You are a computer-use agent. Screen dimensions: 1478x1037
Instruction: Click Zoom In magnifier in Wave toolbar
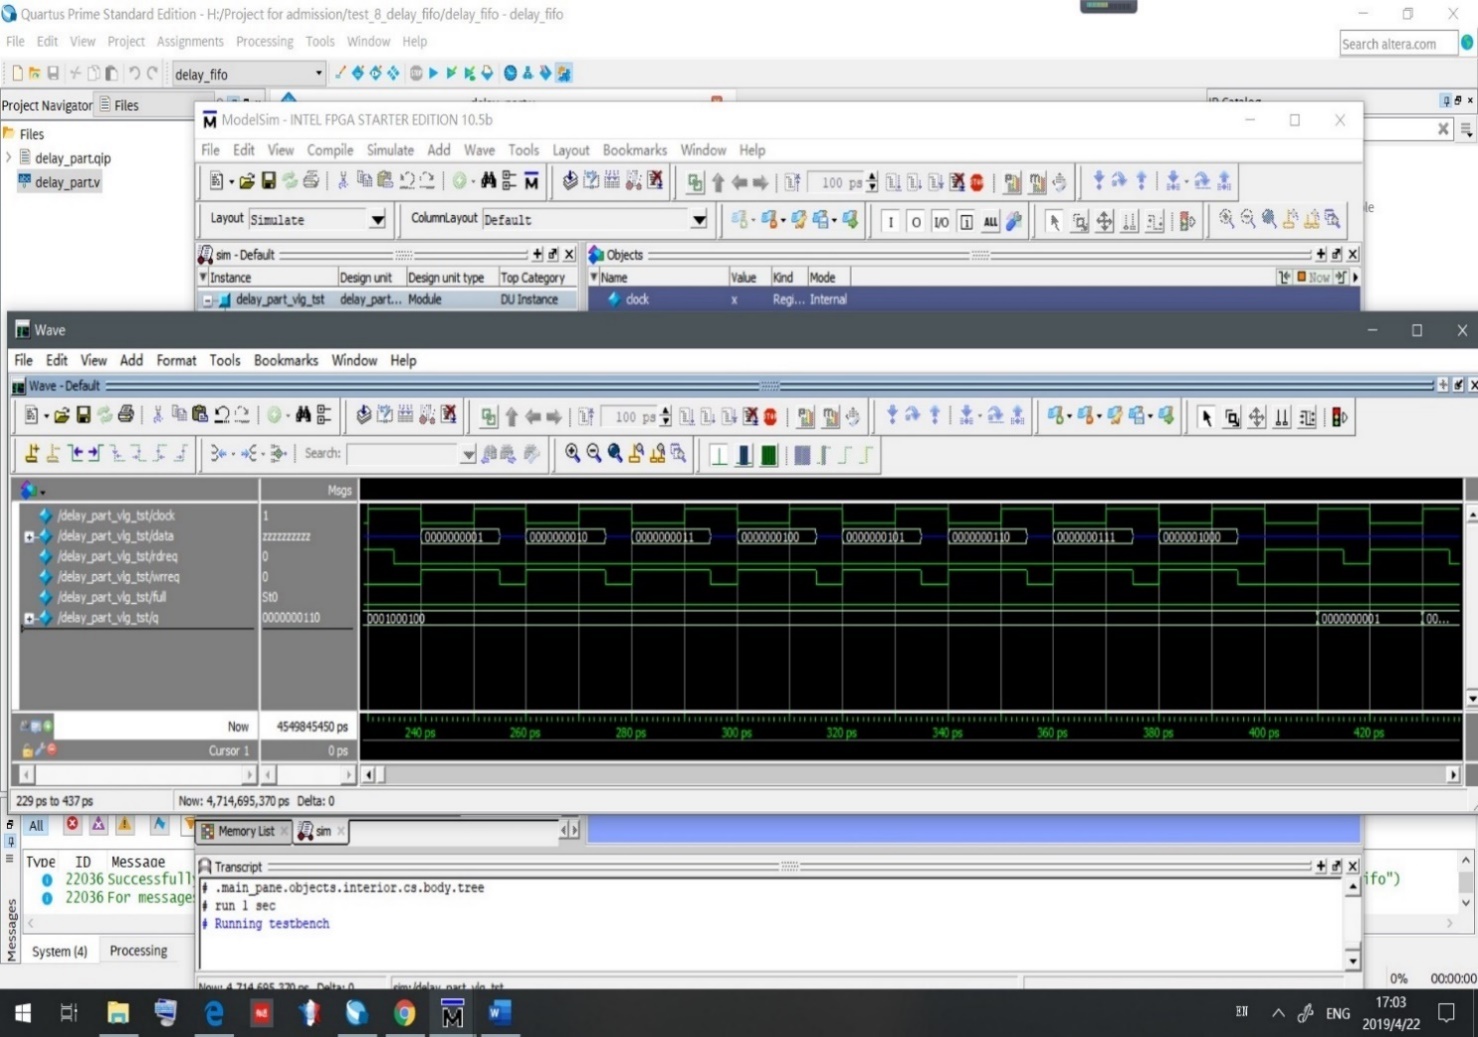coord(572,453)
